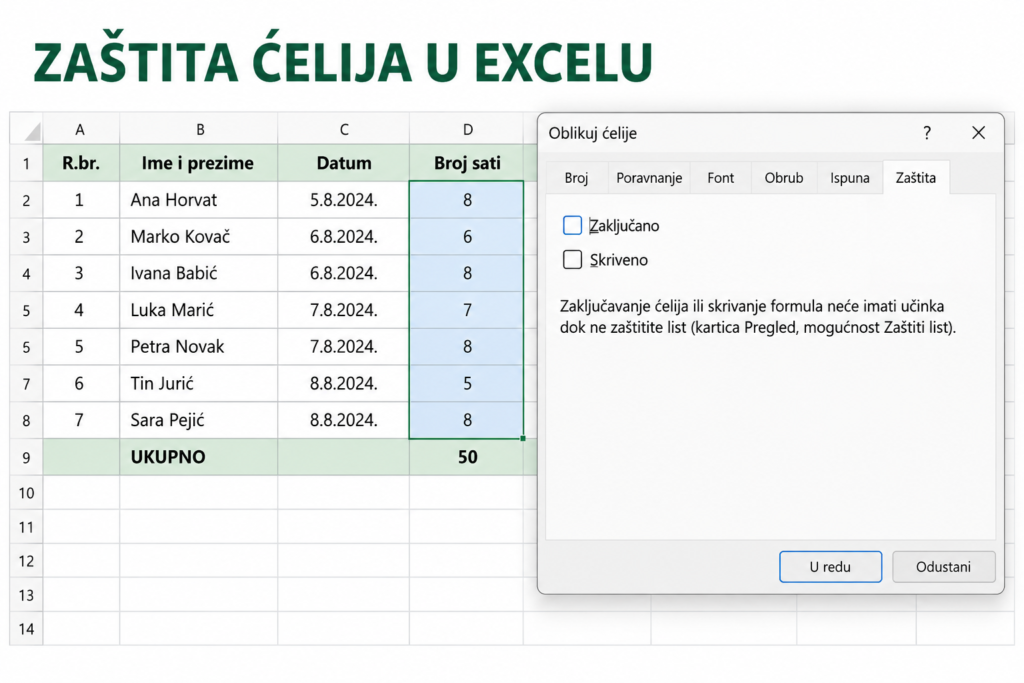Enable the Zaključano checkbox
This screenshot has height=683, width=1024.
tap(572, 225)
